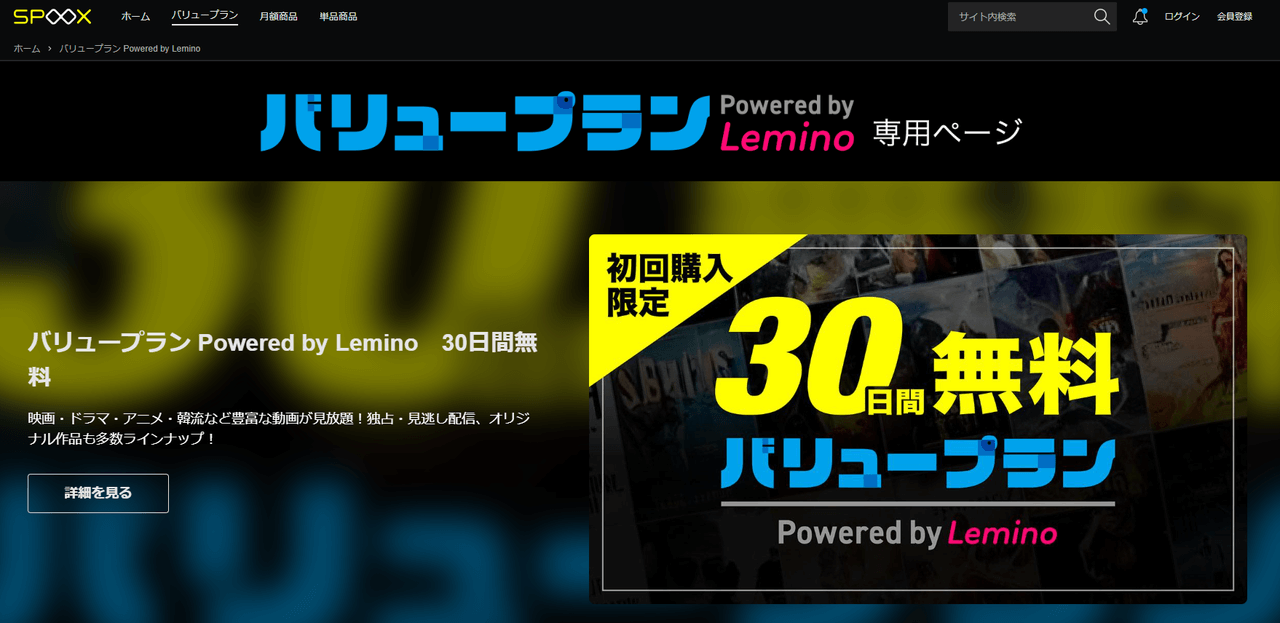Select the バリュープラン tab in top navigation
Image resolution: width=1280 pixels, height=623 pixels.
coord(205,16)
